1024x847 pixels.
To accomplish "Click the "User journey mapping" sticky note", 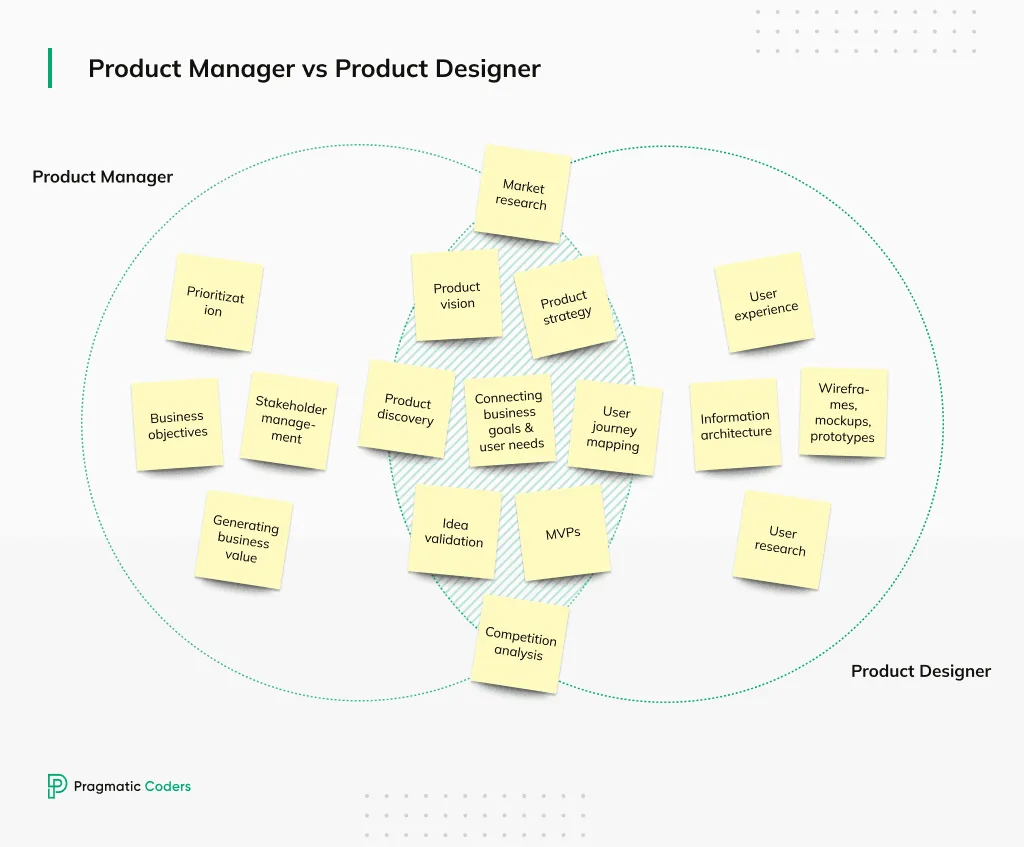I will click(x=615, y=428).
